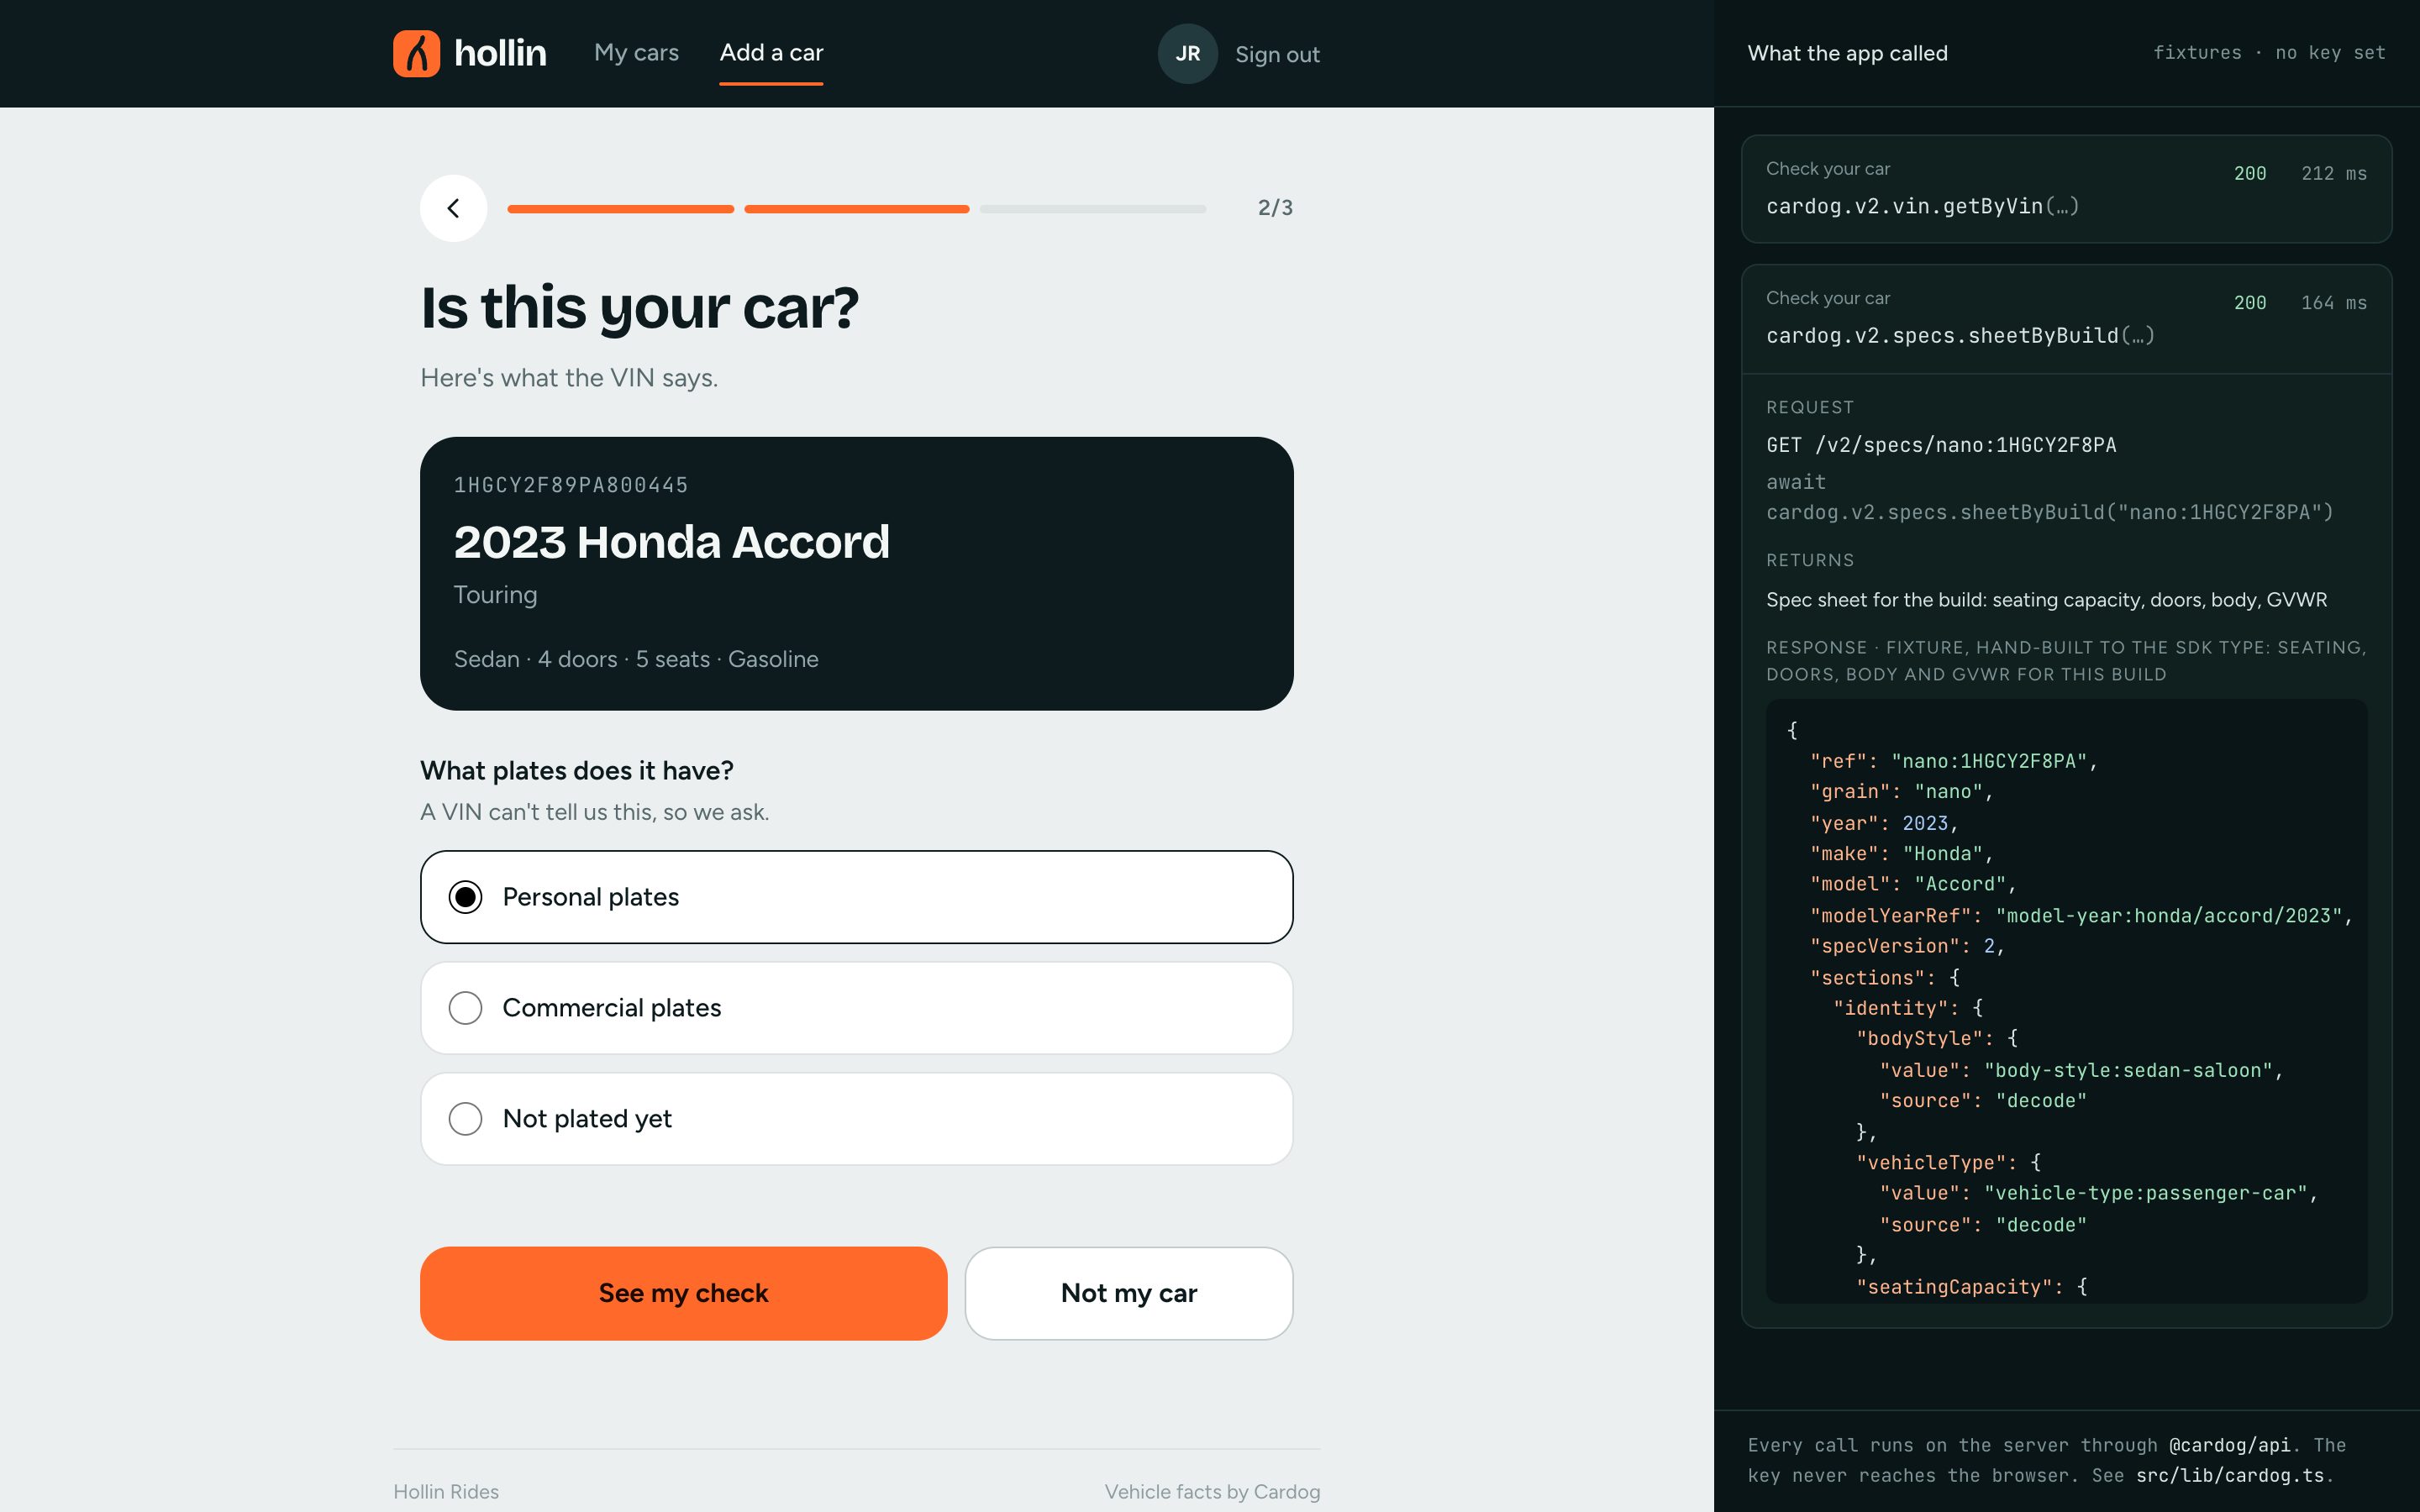Click the orange Hollin logo icon
Screen dimensions: 2420x1512
click(416, 53)
